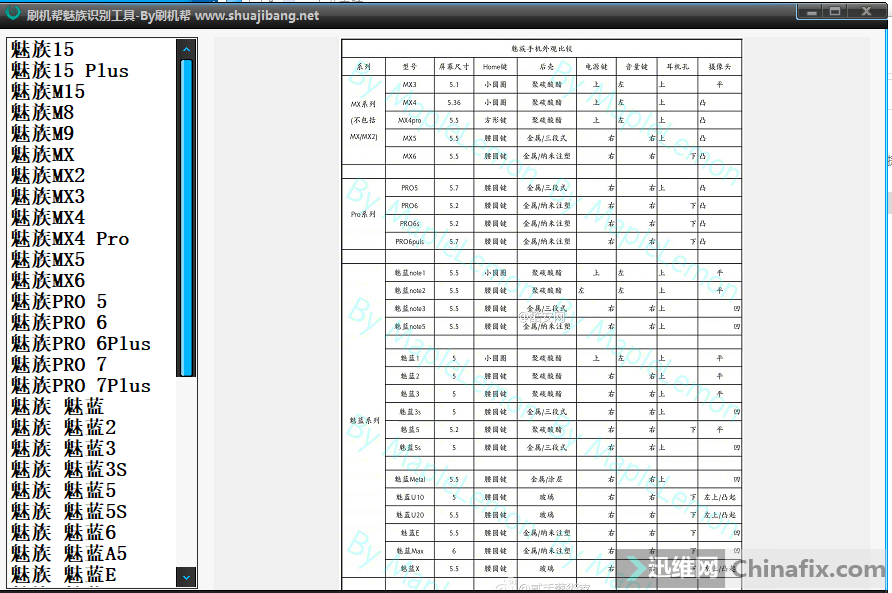This screenshot has width=892, height=593.
Task: Select 魅族MX2 in the list
Action: (x=48, y=176)
